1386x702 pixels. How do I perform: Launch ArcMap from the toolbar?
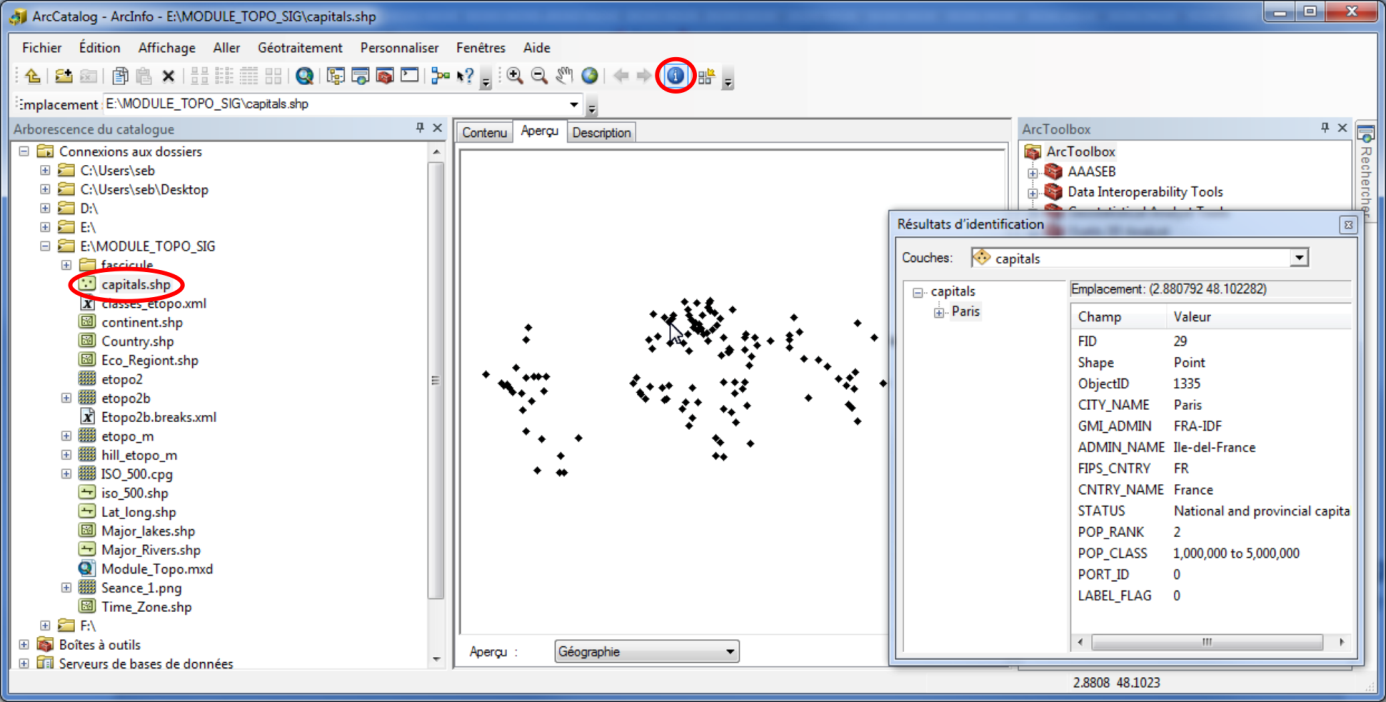(x=305, y=76)
